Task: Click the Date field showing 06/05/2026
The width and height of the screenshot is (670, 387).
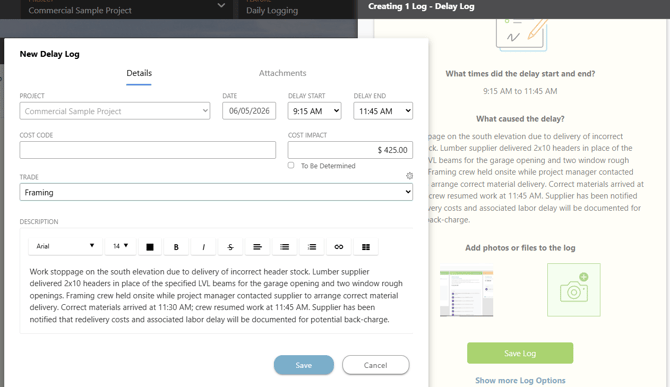Action: 249,111
